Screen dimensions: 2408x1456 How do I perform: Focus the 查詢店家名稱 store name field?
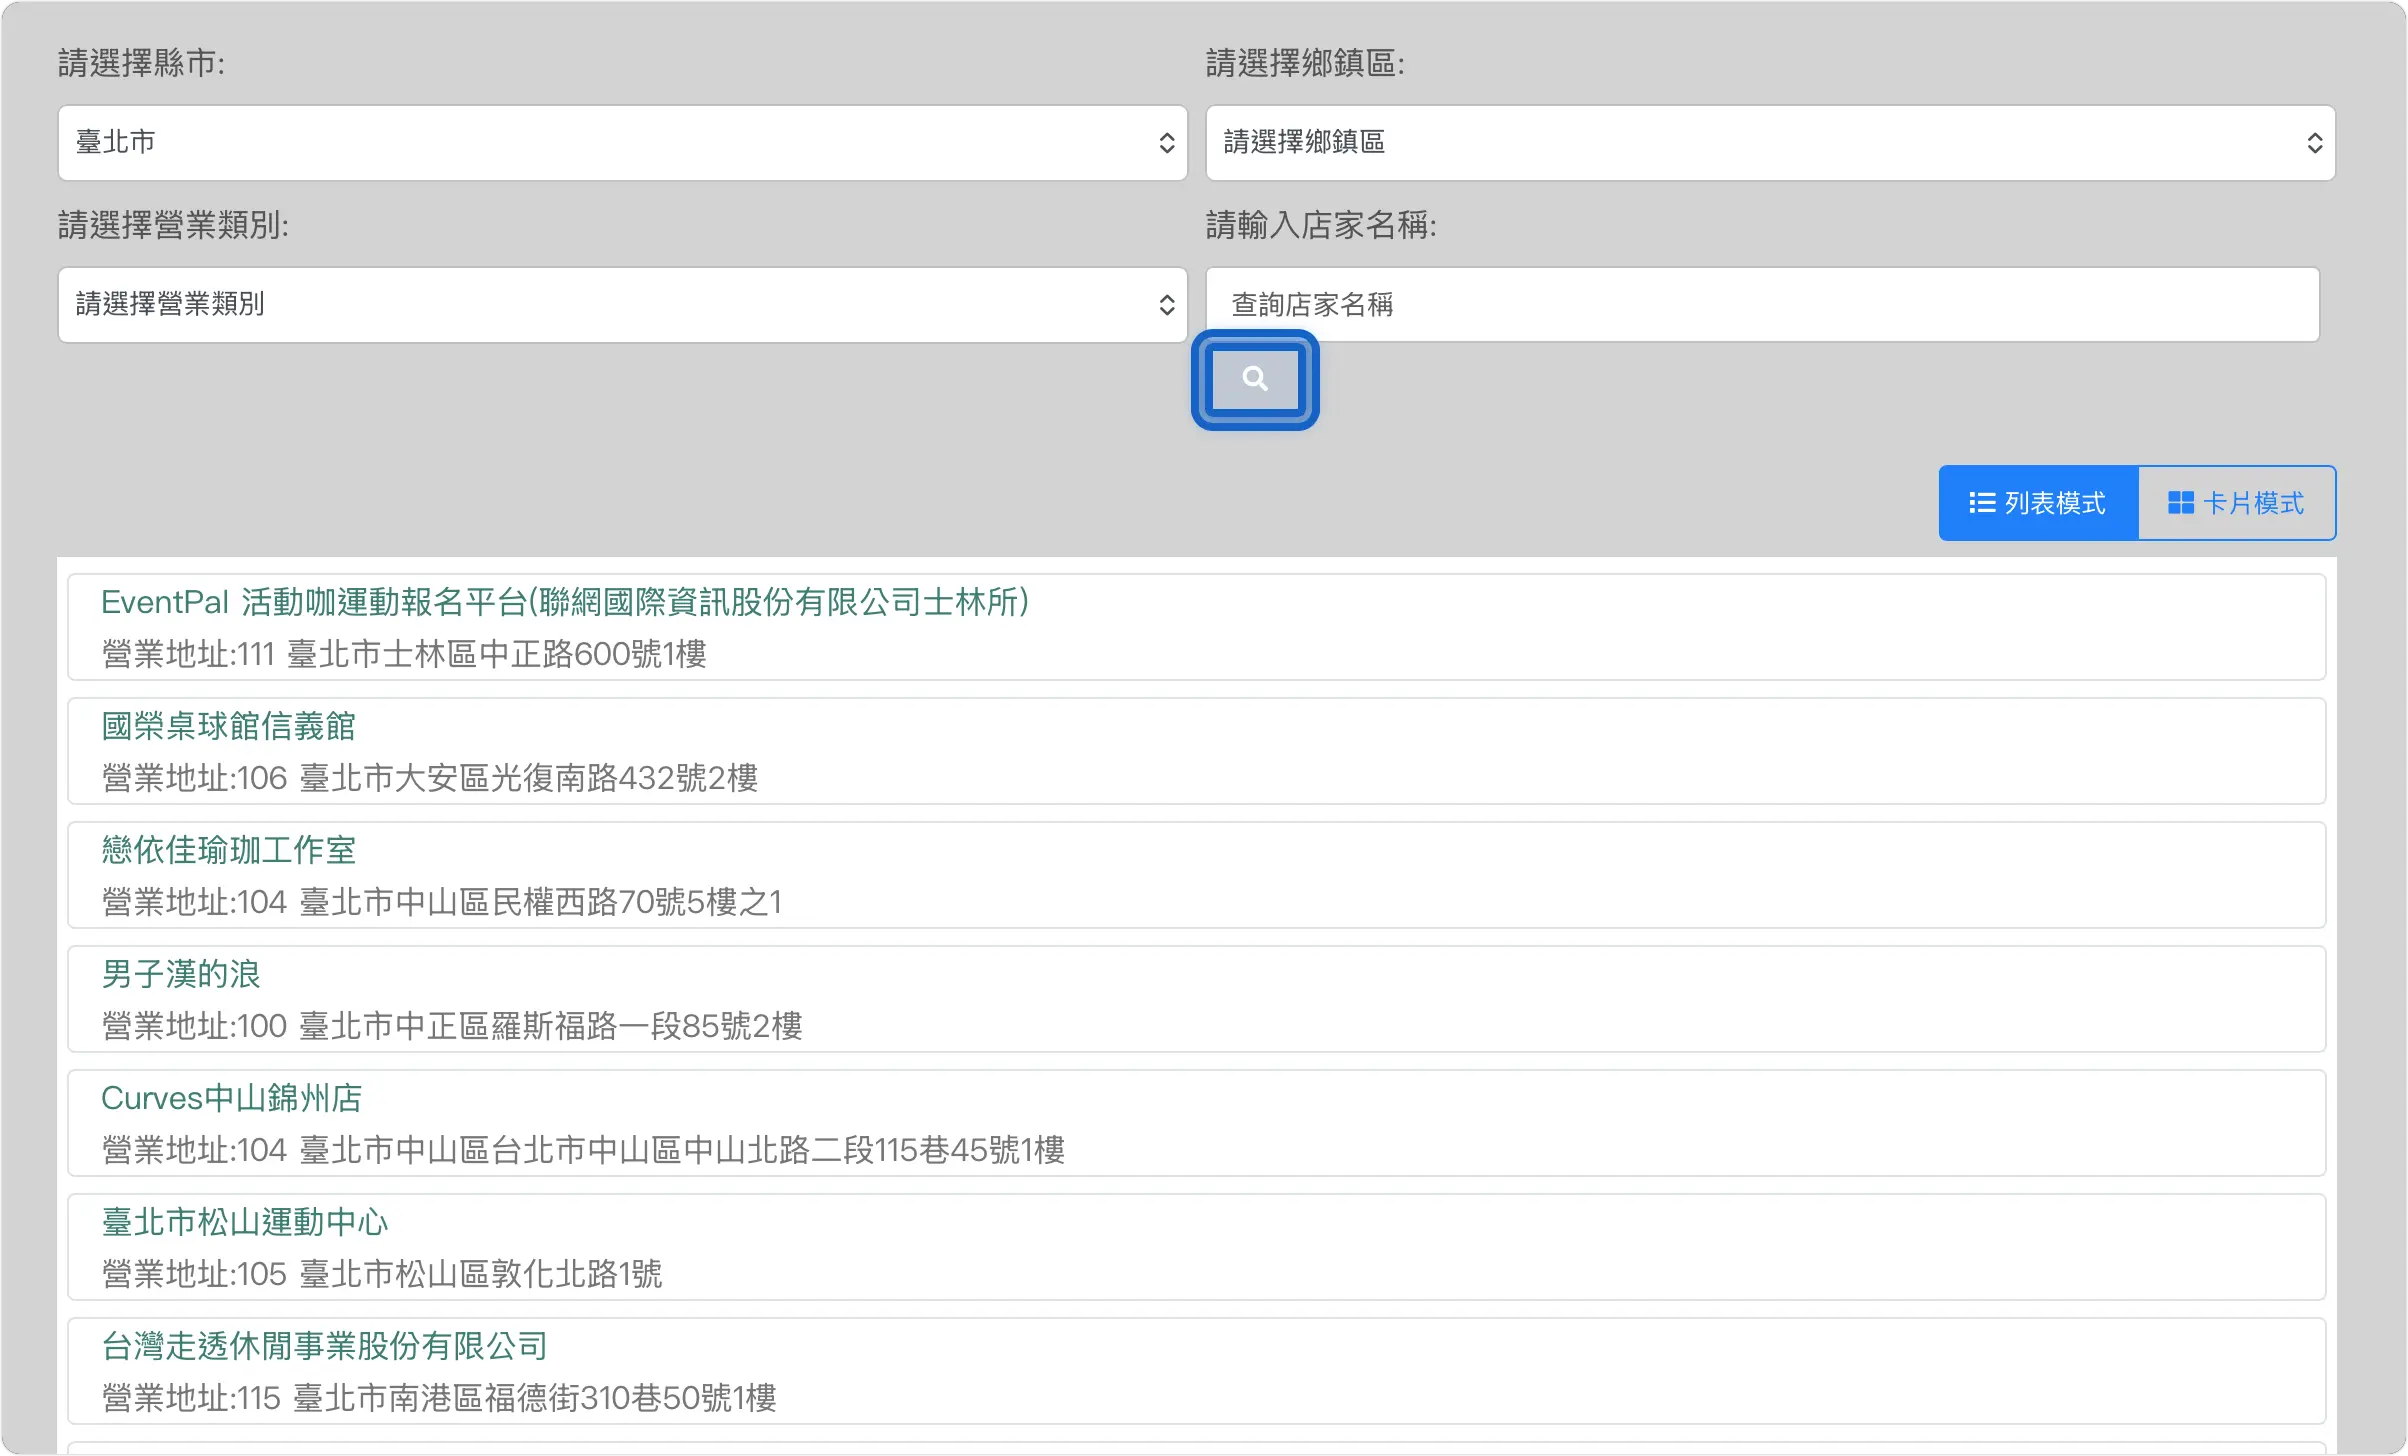click(1762, 305)
